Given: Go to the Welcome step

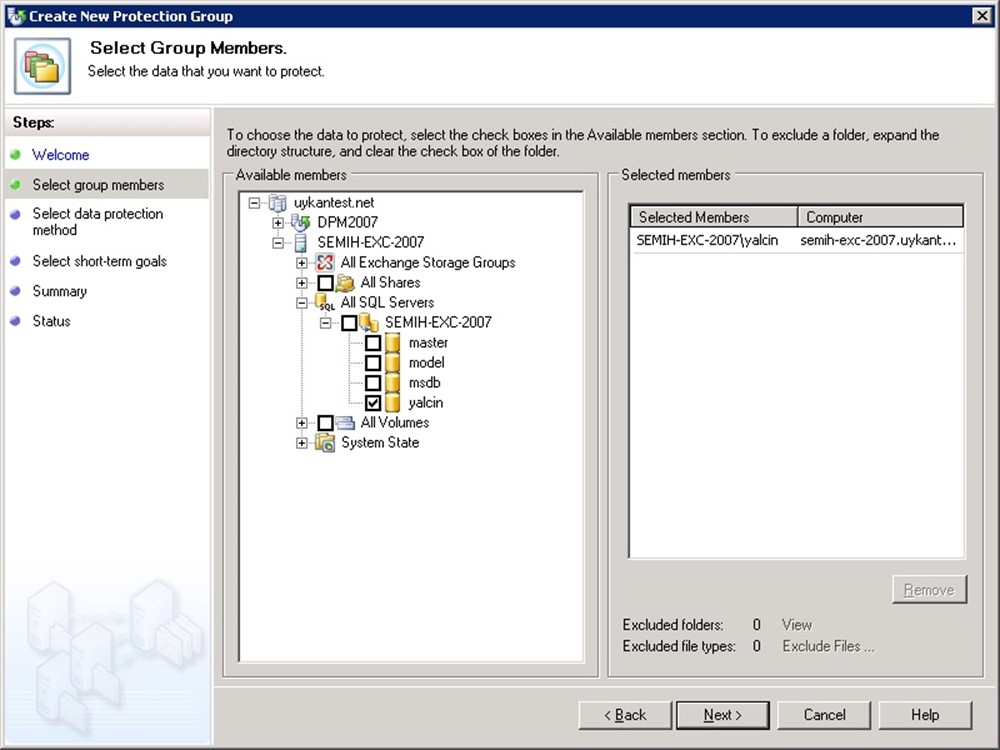Looking at the screenshot, I should (60, 155).
